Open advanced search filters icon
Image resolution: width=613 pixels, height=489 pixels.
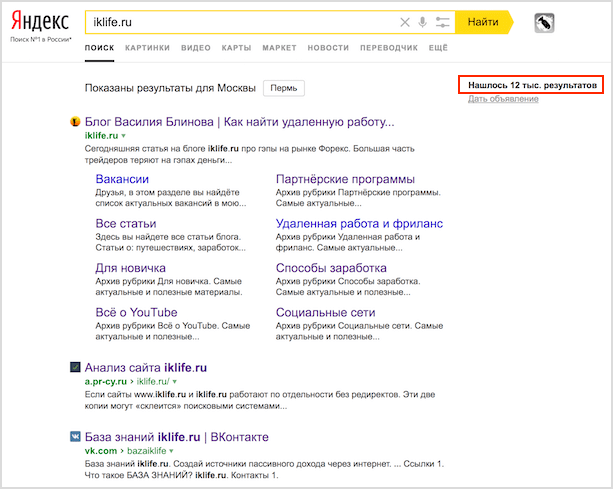(x=443, y=22)
